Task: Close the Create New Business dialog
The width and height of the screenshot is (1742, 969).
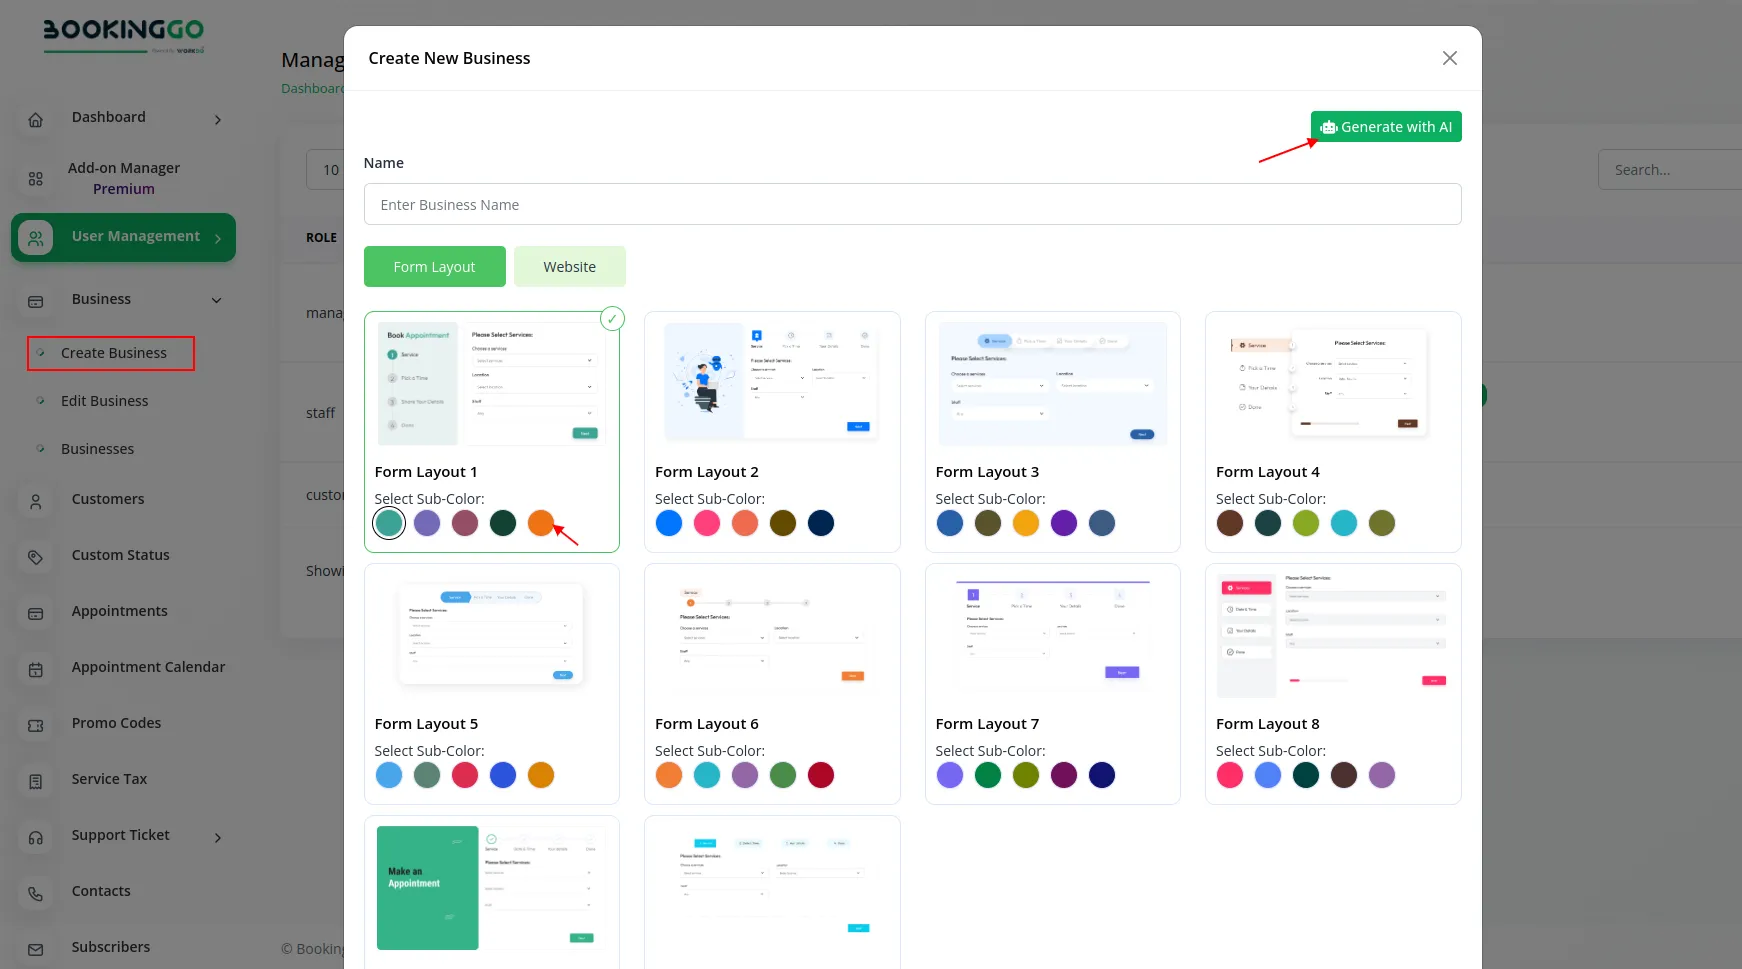Action: click(1449, 58)
